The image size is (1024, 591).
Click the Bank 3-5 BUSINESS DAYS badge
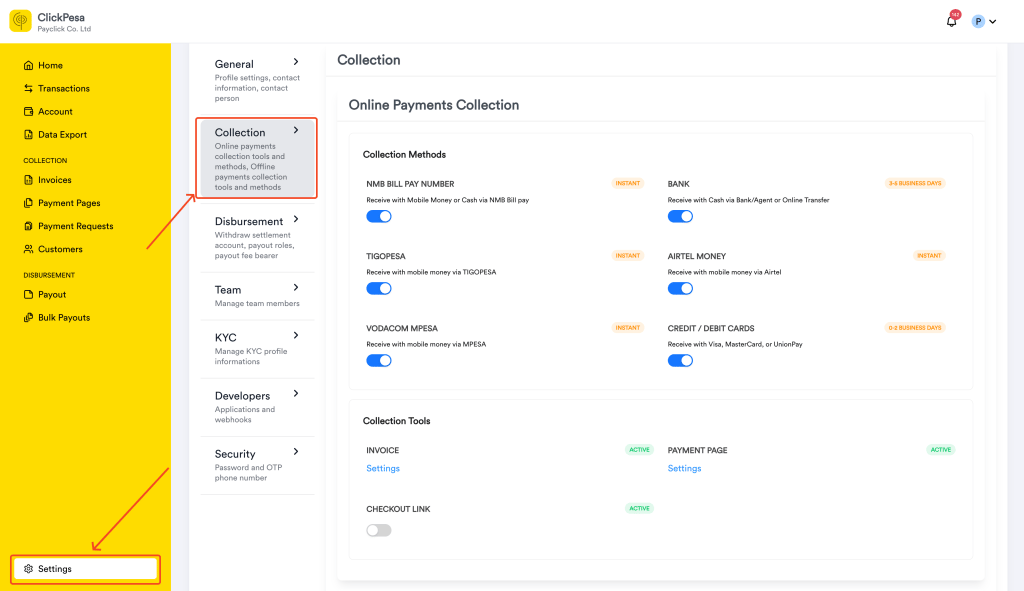coord(915,184)
